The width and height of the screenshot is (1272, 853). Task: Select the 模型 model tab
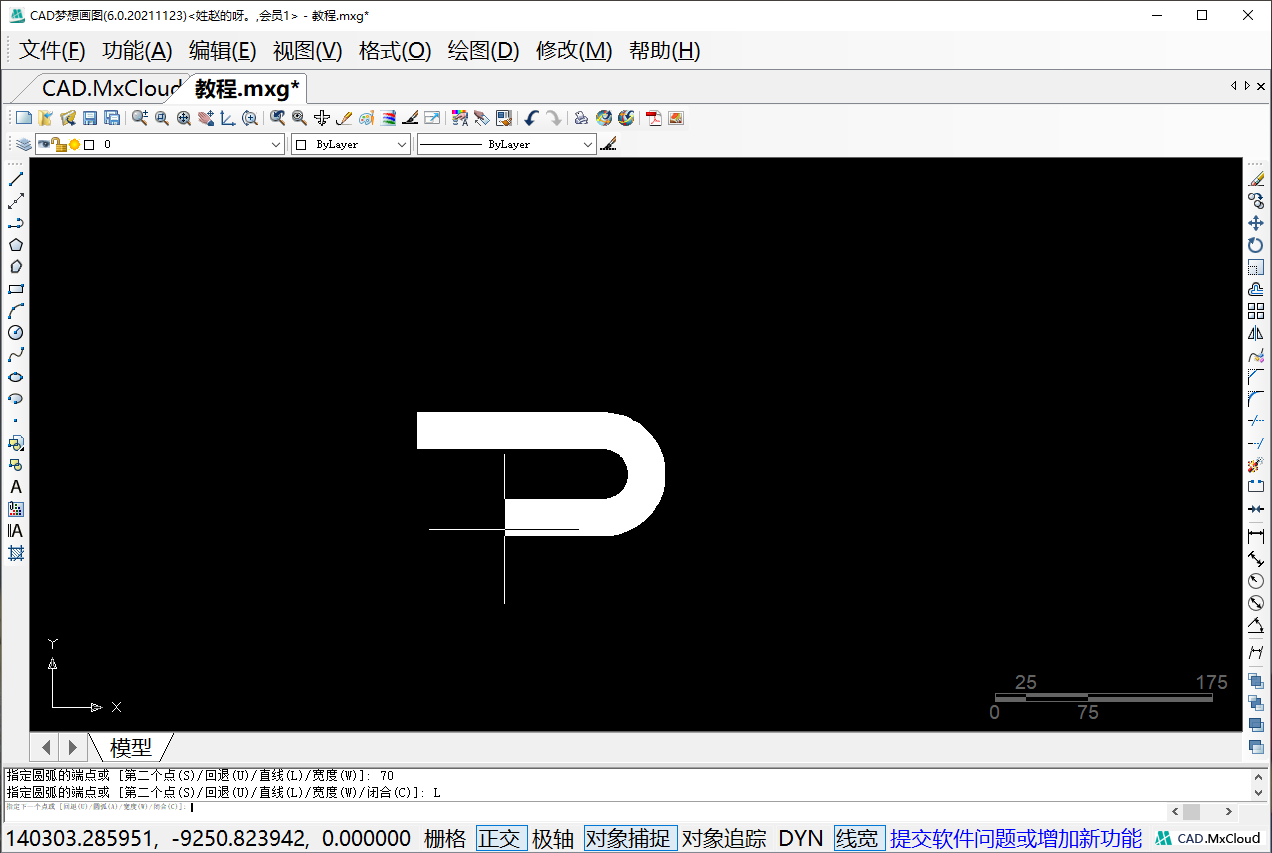click(131, 747)
